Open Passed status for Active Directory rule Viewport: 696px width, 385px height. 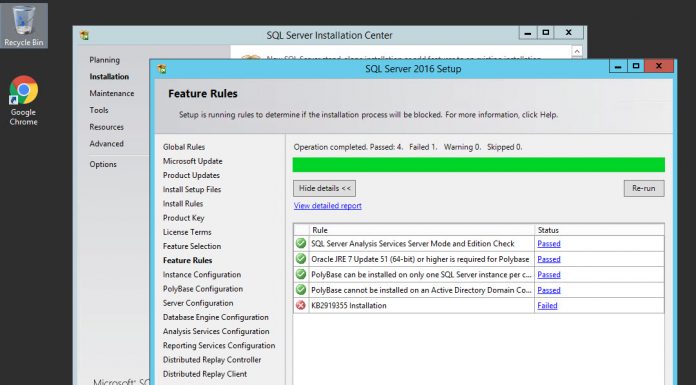[x=549, y=290]
